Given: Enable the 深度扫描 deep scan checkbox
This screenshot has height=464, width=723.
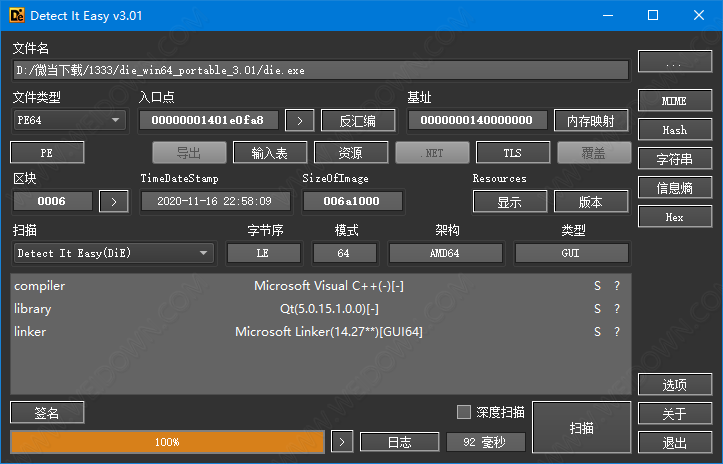Looking at the screenshot, I should [464, 412].
